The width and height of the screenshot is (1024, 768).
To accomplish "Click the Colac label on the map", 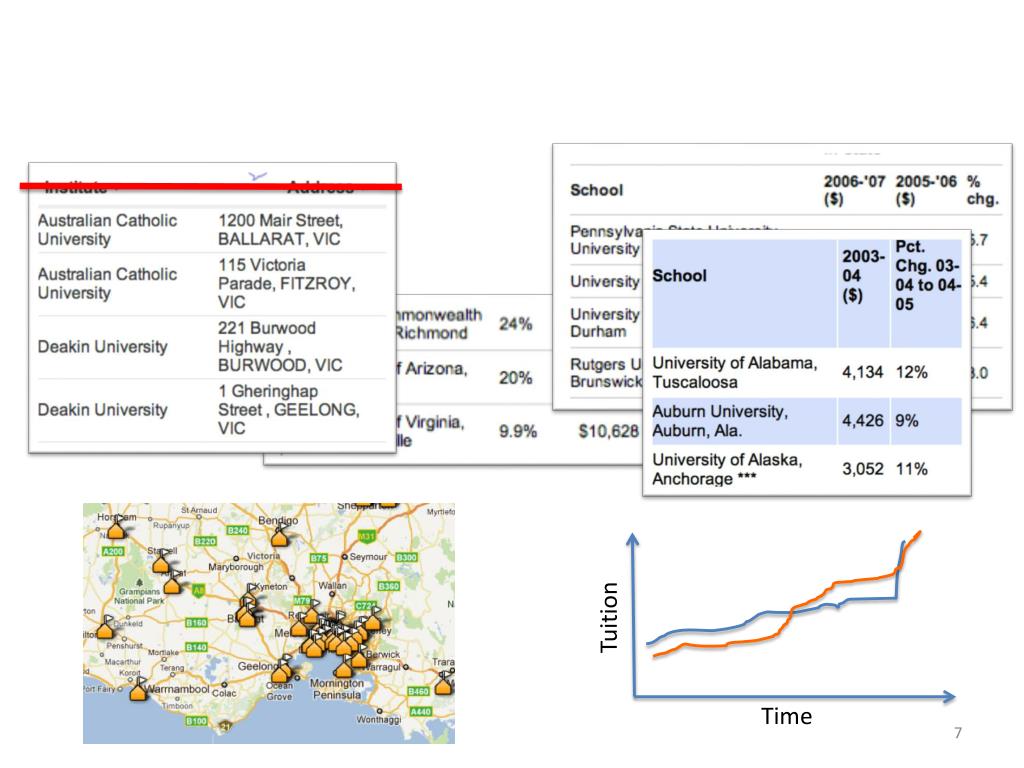I will coord(224,693).
